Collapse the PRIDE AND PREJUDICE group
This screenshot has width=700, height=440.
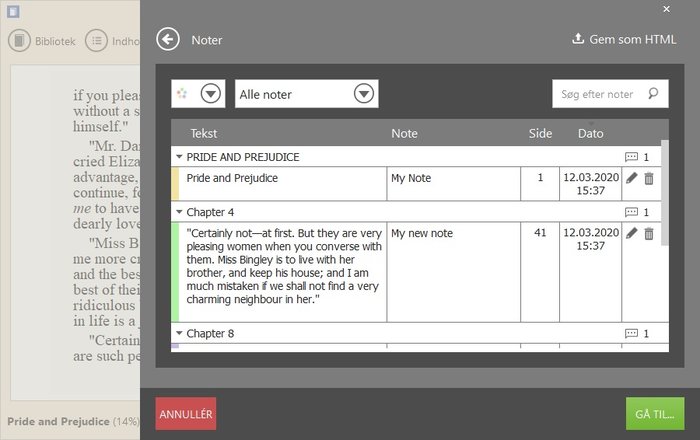point(179,157)
